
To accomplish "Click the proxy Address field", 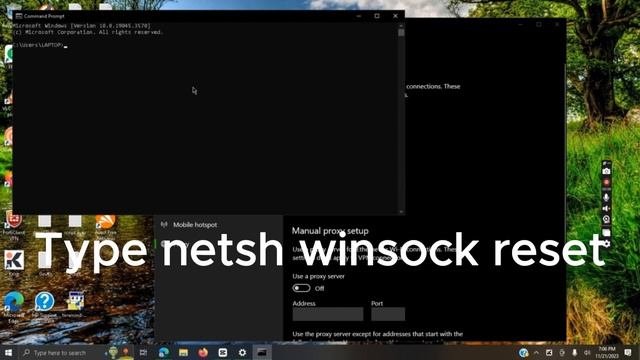I will (x=328, y=314).
